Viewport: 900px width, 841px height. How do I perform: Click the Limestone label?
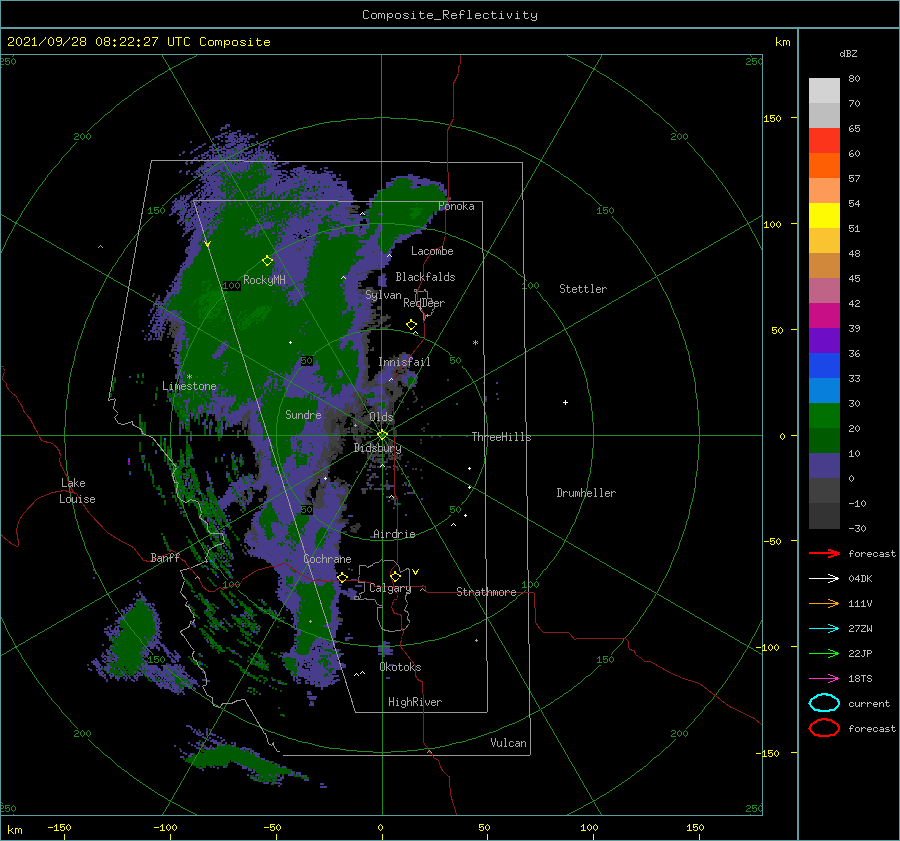189,386
